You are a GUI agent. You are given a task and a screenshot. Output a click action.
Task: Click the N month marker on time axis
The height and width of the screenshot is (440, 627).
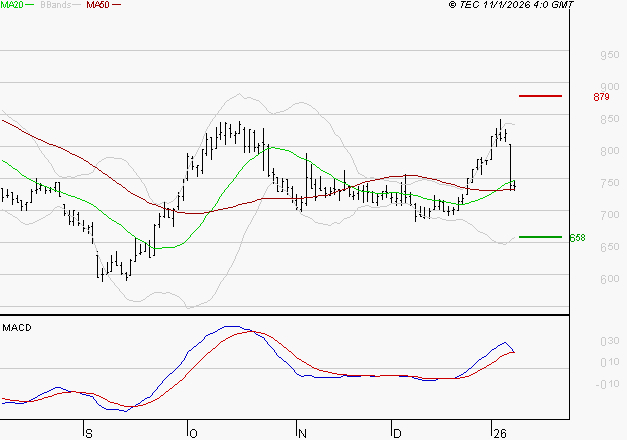tap(301, 433)
